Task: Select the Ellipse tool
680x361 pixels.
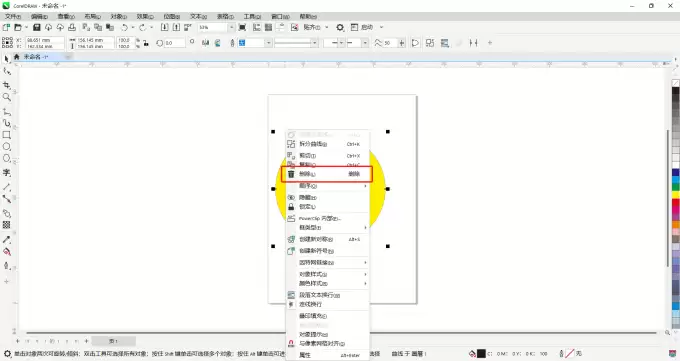Action: 7,147
